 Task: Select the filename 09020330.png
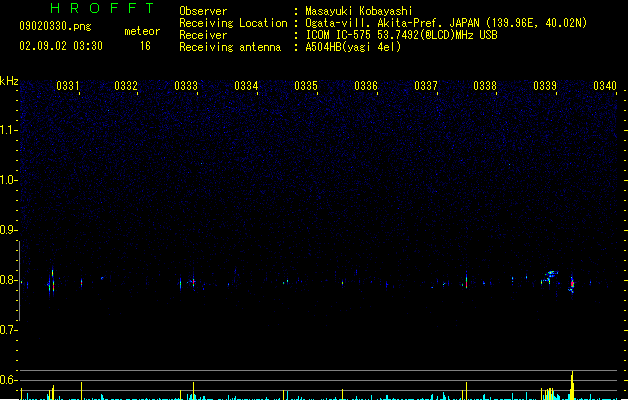click(55, 26)
